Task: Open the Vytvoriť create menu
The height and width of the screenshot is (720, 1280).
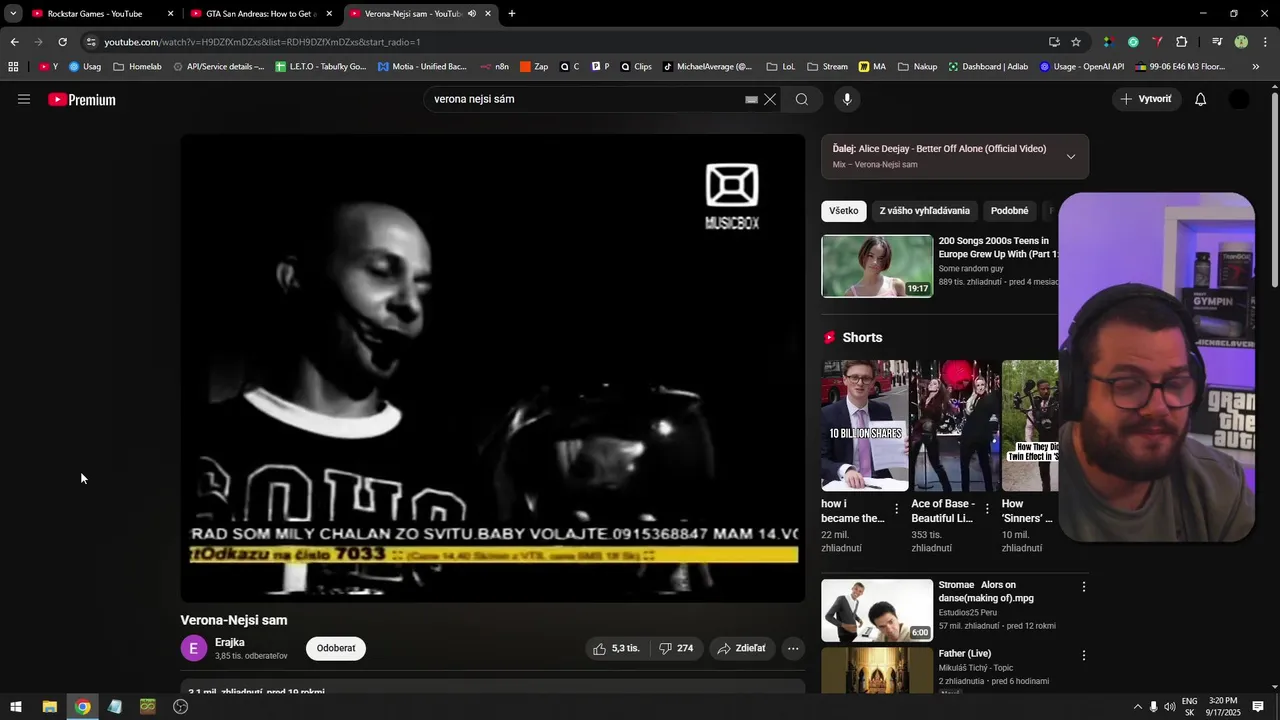Action: click(1146, 99)
